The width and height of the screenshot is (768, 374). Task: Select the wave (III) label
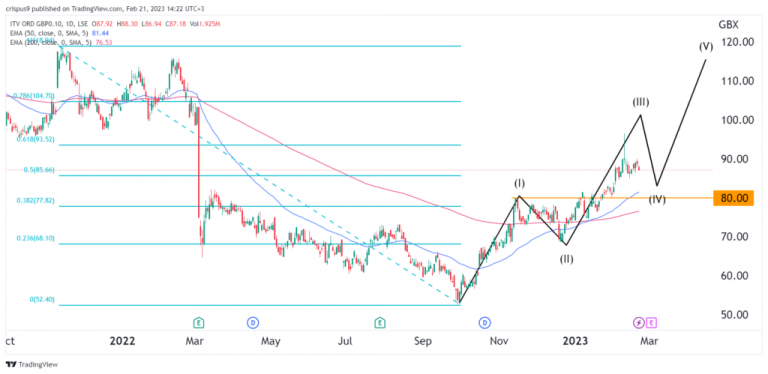(641, 102)
